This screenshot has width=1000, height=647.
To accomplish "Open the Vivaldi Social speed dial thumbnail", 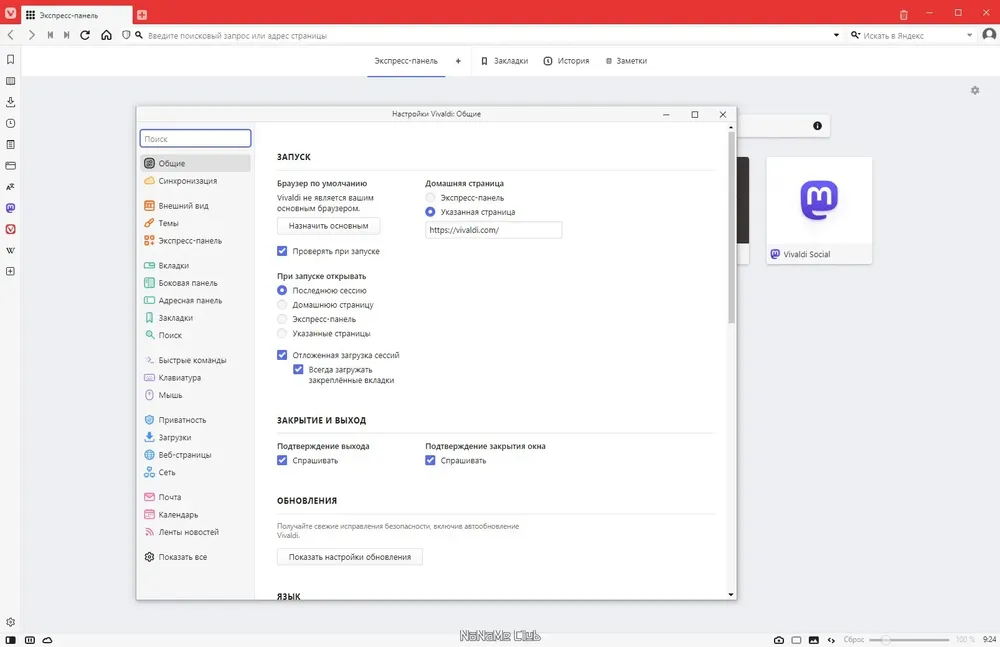I will 819,210.
